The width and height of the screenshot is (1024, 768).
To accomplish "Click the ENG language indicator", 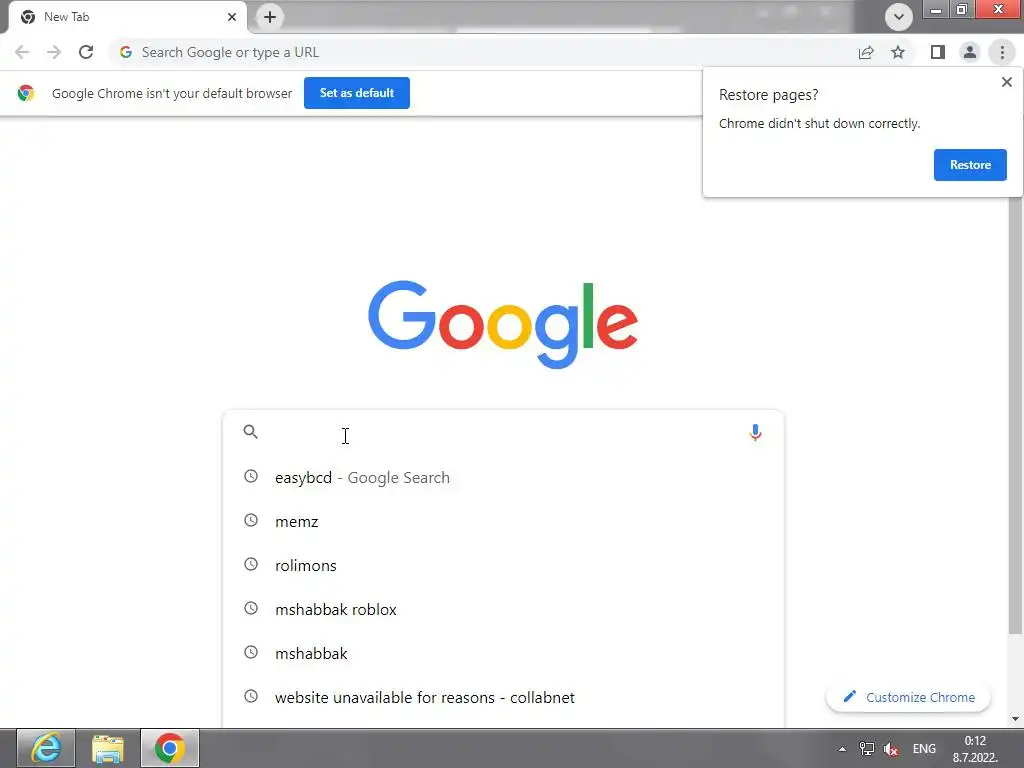I will click(924, 748).
